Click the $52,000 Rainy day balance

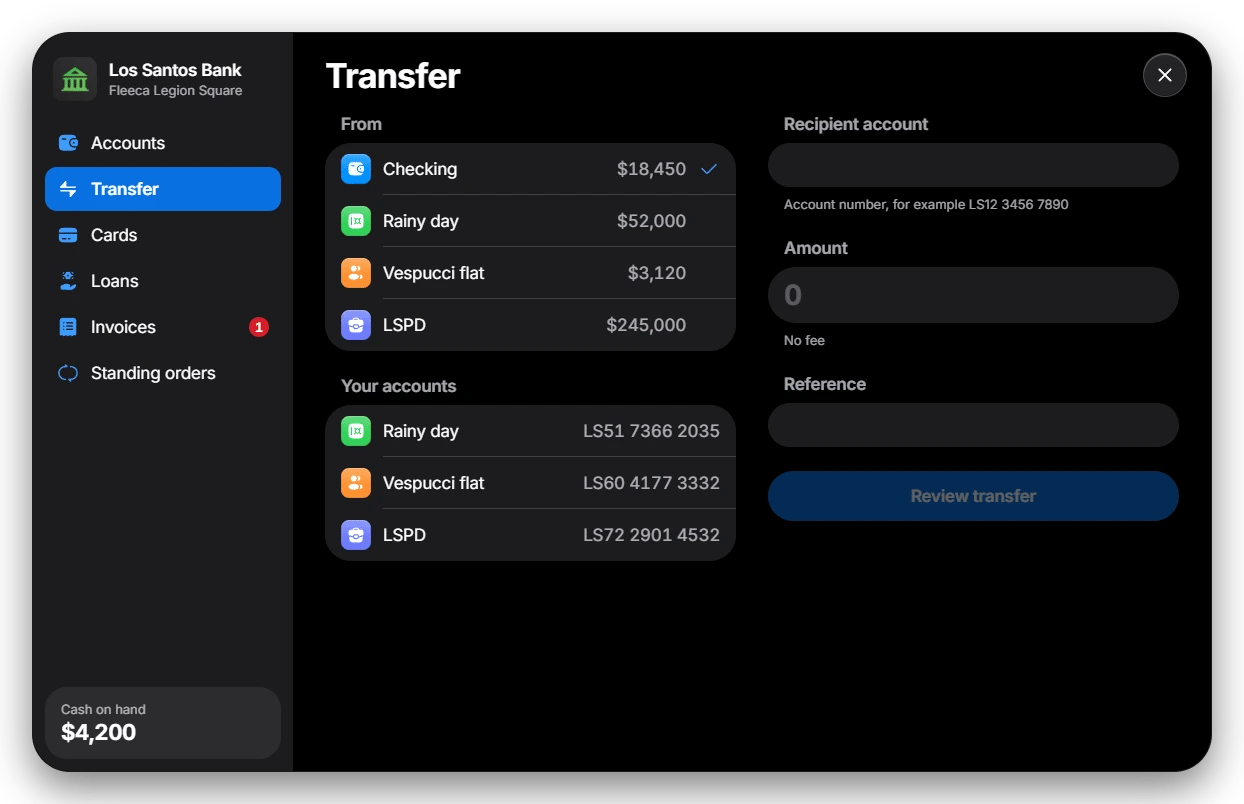(651, 221)
